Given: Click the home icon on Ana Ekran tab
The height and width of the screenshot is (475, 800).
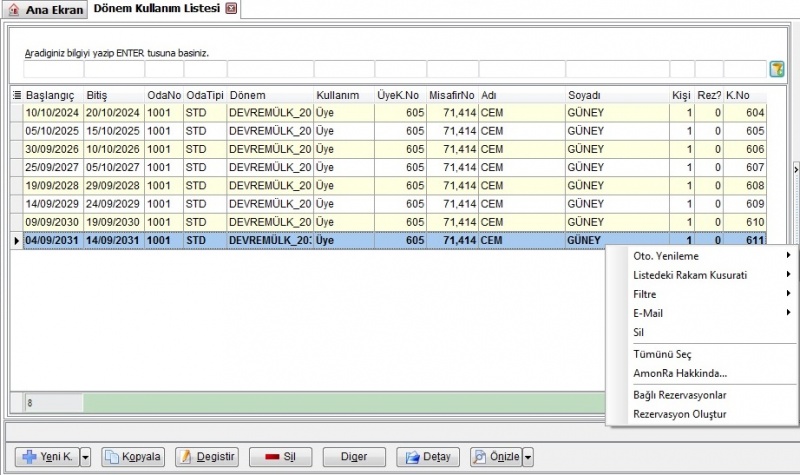Looking at the screenshot, I should [14, 10].
